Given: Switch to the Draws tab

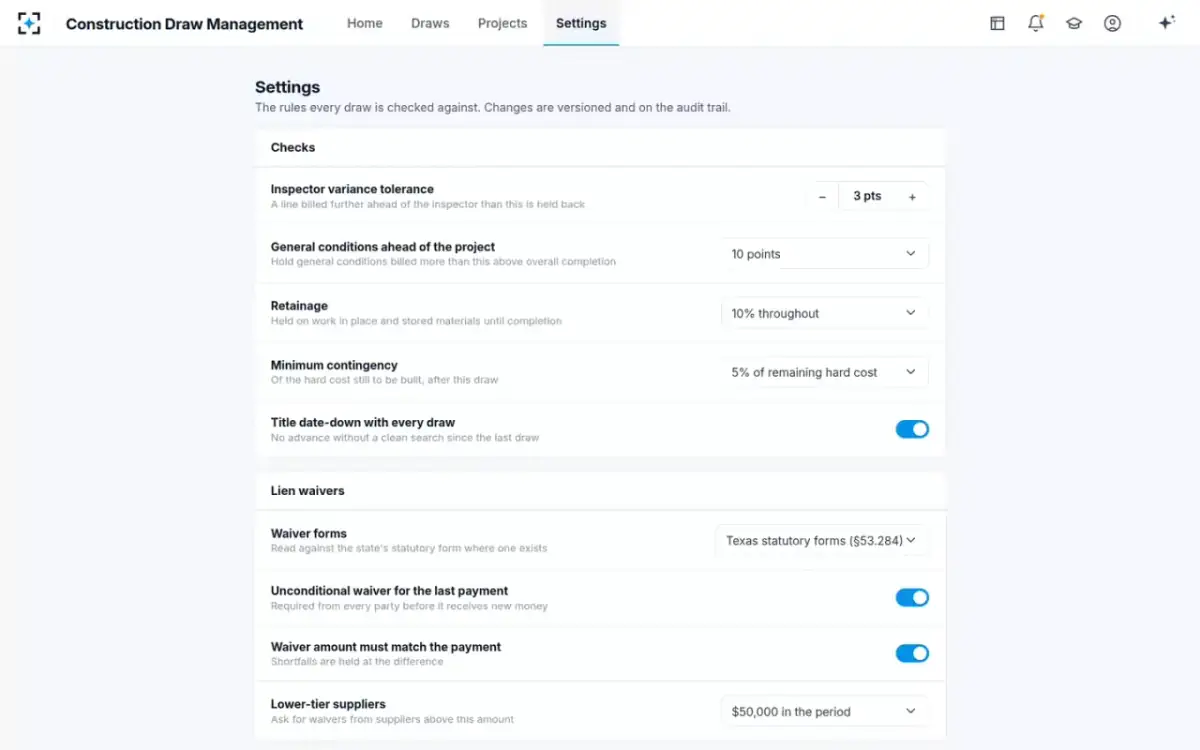Looking at the screenshot, I should (430, 23).
